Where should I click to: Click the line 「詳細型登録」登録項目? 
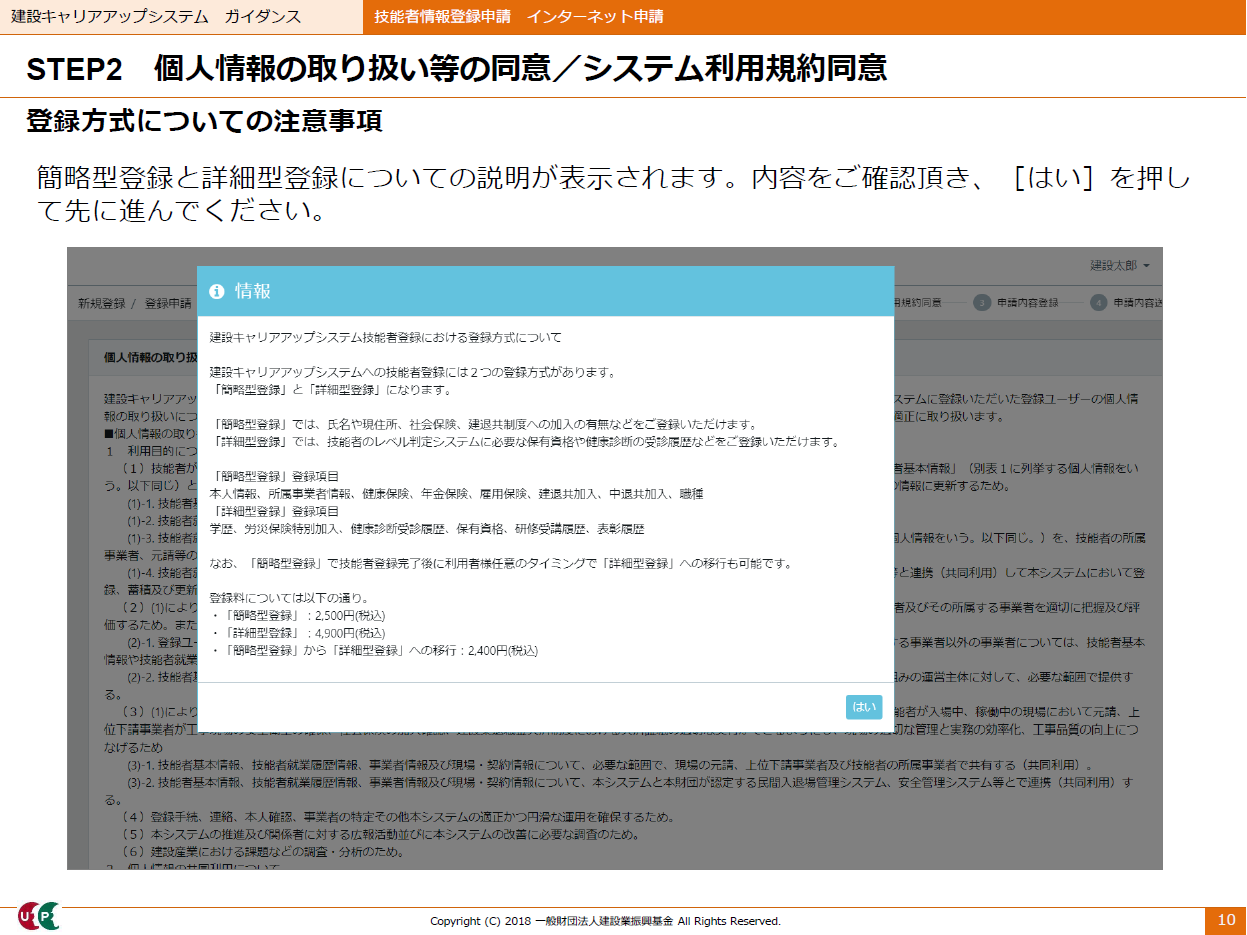tap(276, 511)
